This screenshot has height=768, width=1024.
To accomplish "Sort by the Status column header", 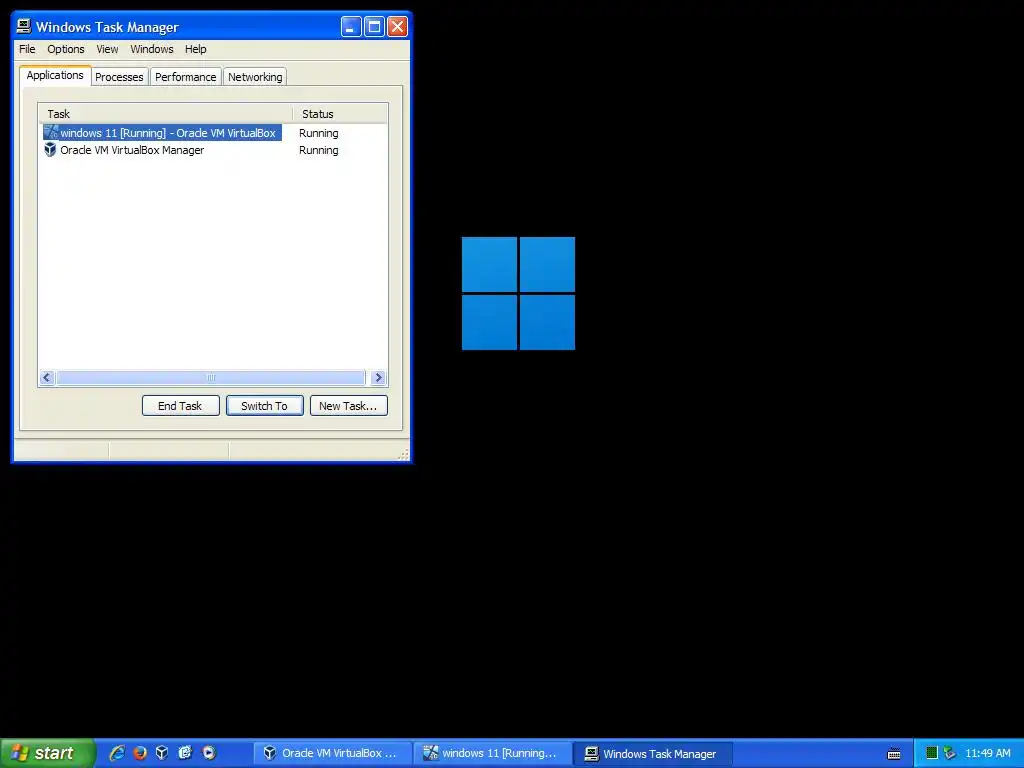I will click(x=340, y=114).
